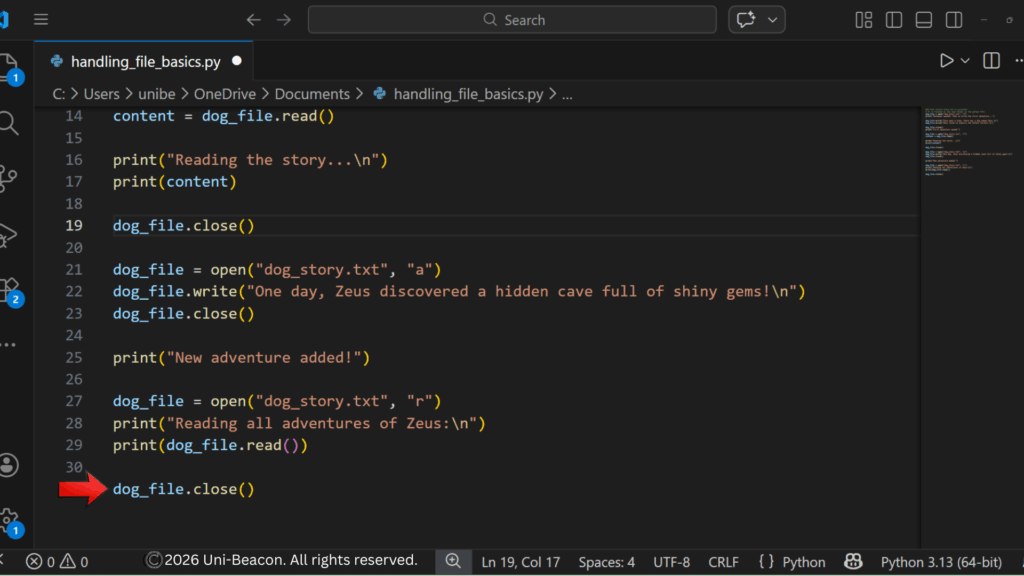
Task: Click the Users breadcrumb segment
Action: (101, 94)
